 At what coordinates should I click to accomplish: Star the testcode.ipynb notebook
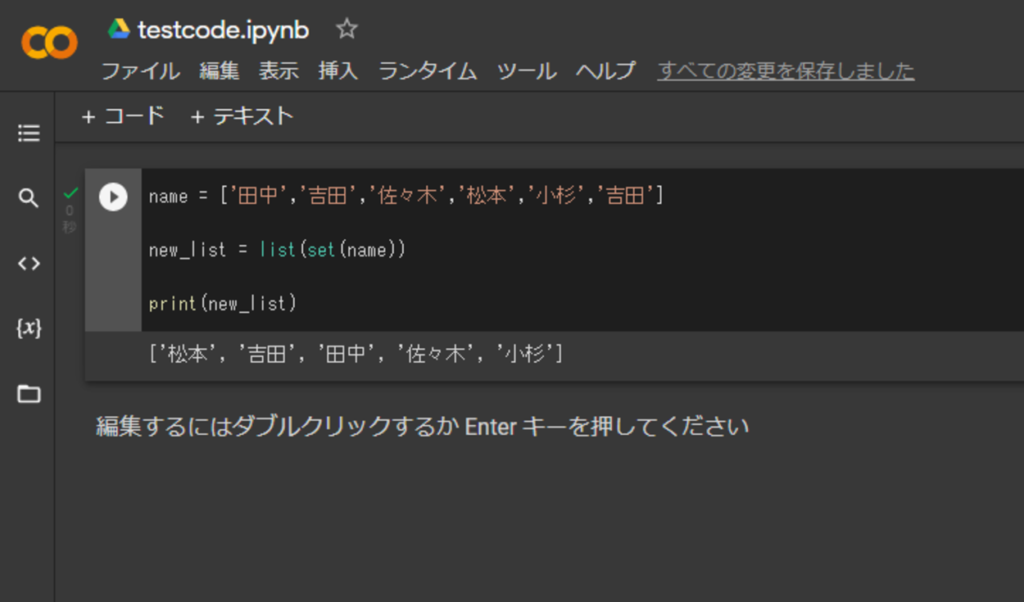click(x=347, y=29)
